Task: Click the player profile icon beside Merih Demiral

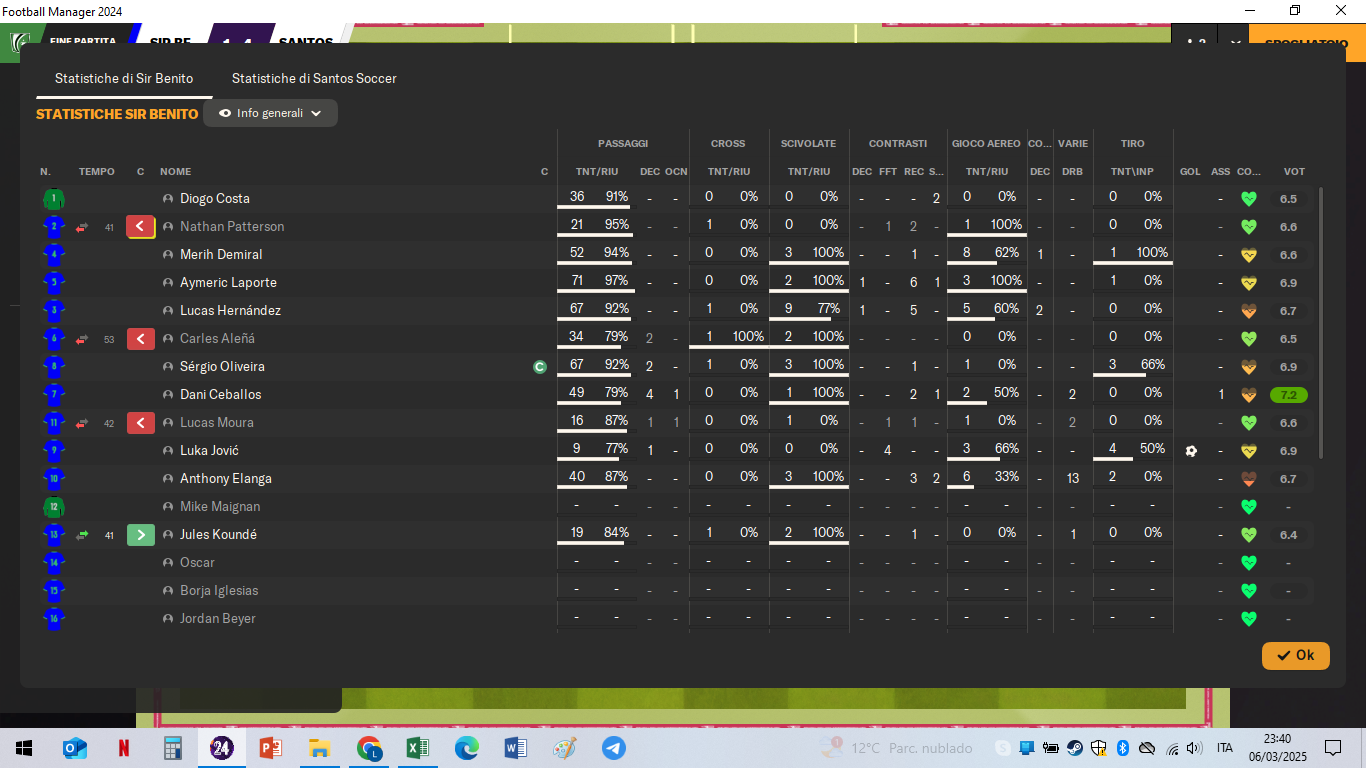Action: pyautogui.click(x=168, y=255)
